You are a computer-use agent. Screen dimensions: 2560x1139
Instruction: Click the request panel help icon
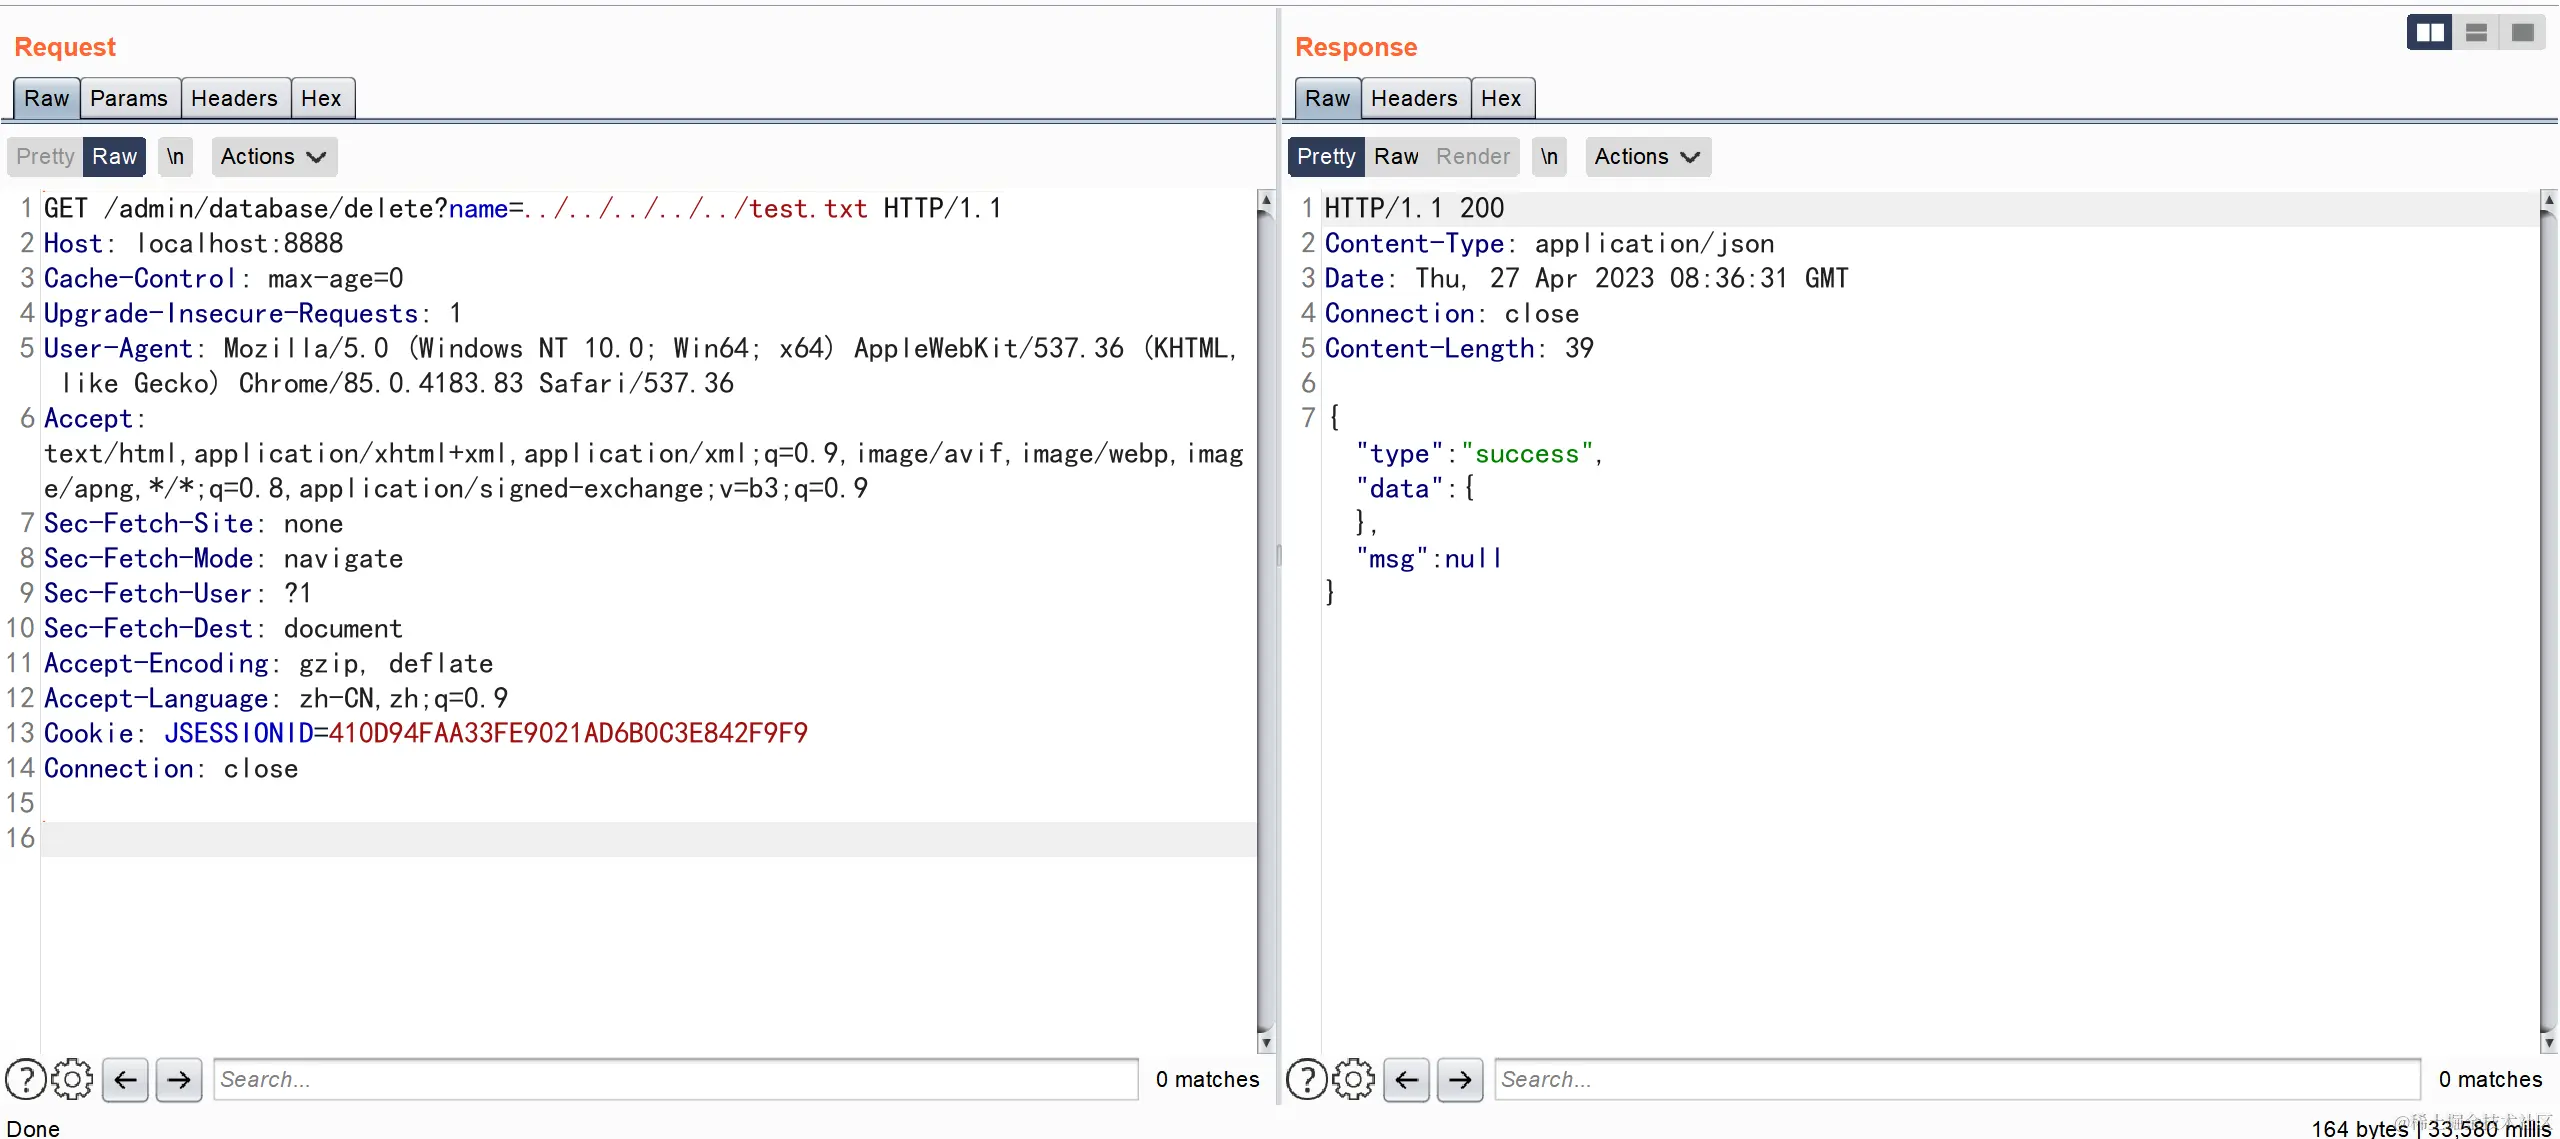coord(26,1079)
